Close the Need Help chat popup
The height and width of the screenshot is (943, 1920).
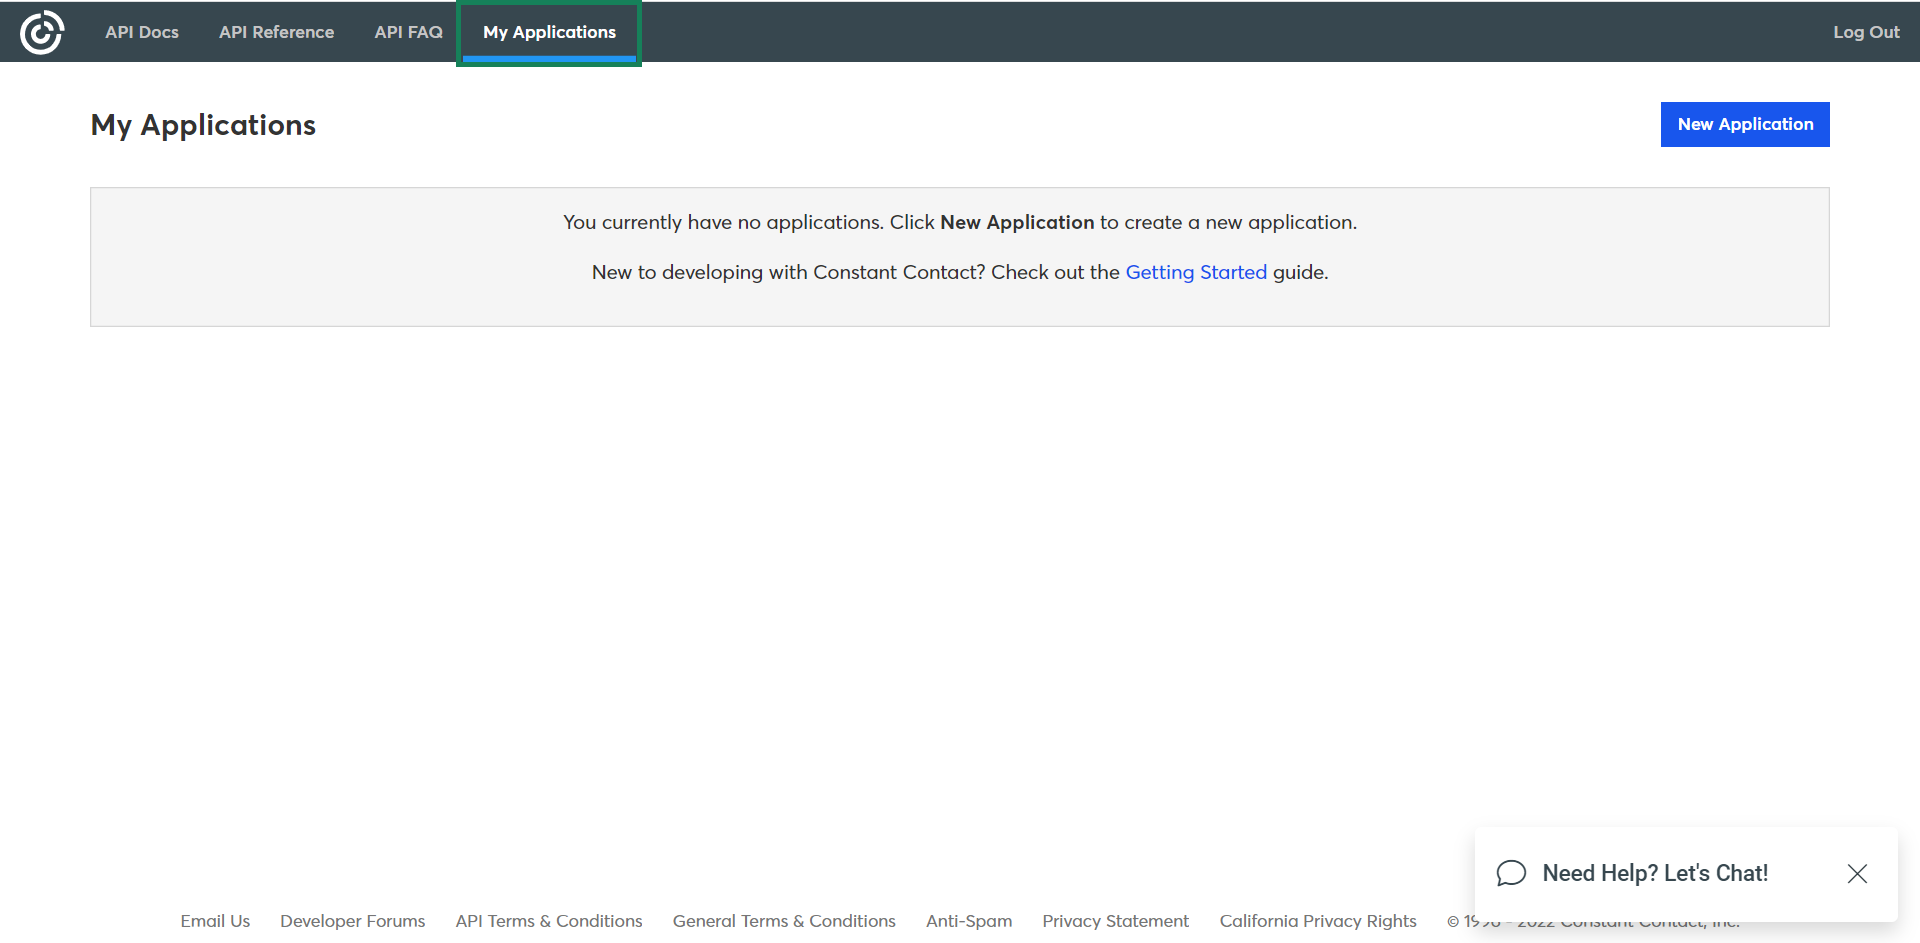pyautogui.click(x=1857, y=873)
